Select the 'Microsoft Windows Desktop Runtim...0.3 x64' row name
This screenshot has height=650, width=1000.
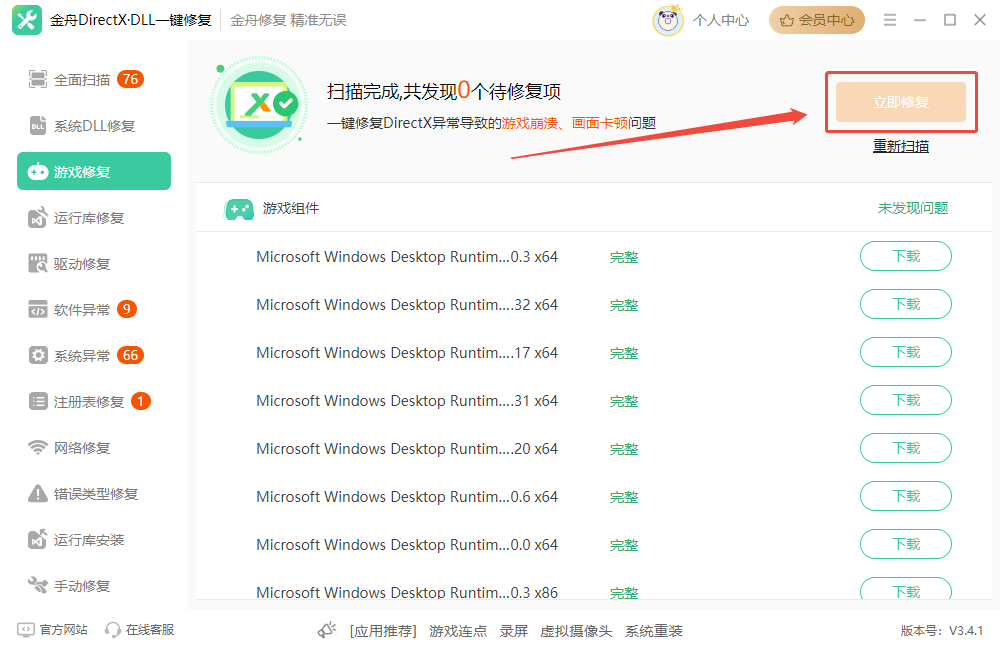pos(407,256)
